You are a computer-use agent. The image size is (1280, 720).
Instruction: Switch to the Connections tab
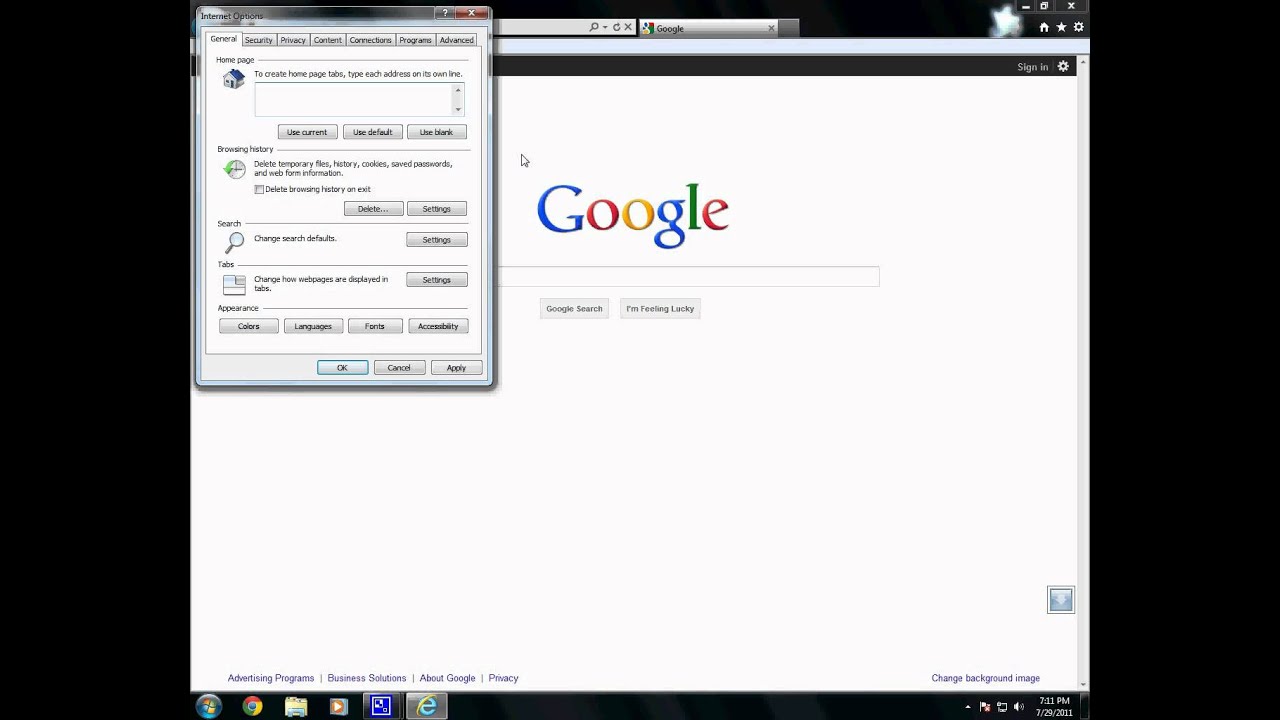coord(370,40)
